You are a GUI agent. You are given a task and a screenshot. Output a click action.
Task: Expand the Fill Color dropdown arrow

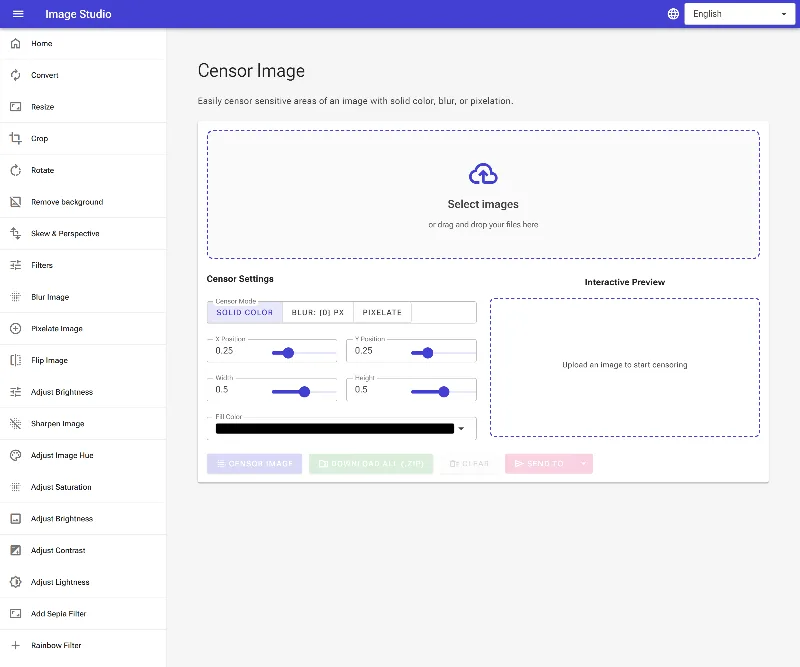point(461,429)
